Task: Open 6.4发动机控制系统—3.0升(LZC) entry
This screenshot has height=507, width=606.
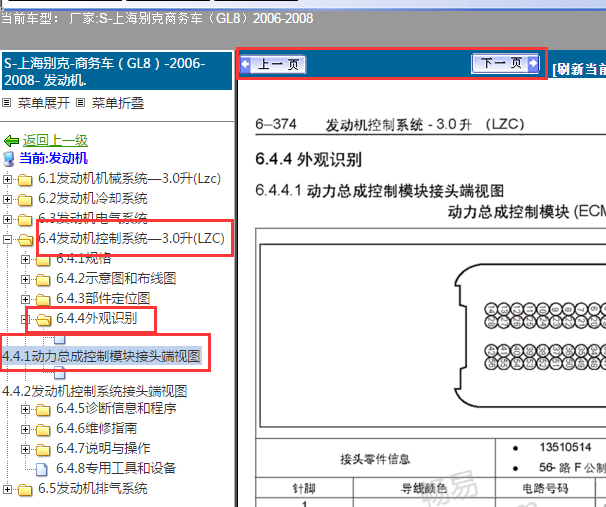Action: click(131, 238)
